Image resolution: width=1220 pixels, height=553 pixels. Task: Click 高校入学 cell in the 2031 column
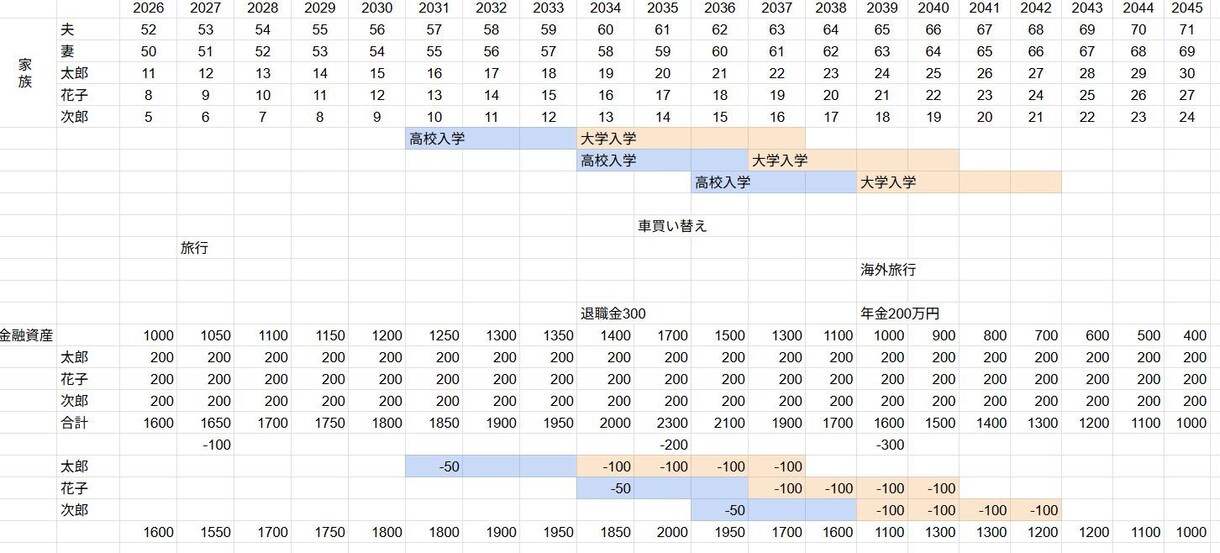[437, 139]
